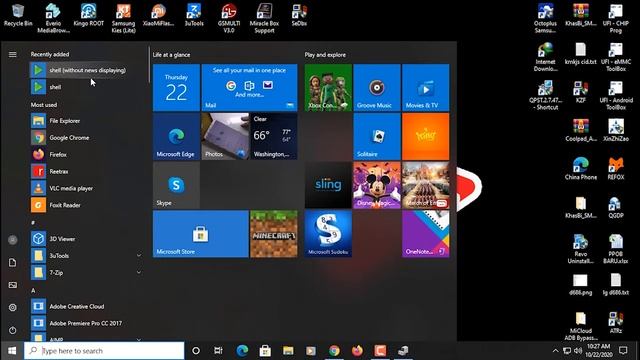Image resolution: width=640 pixels, height=360 pixels.
Task: Open Task View on taskbar
Action: [218, 351]
